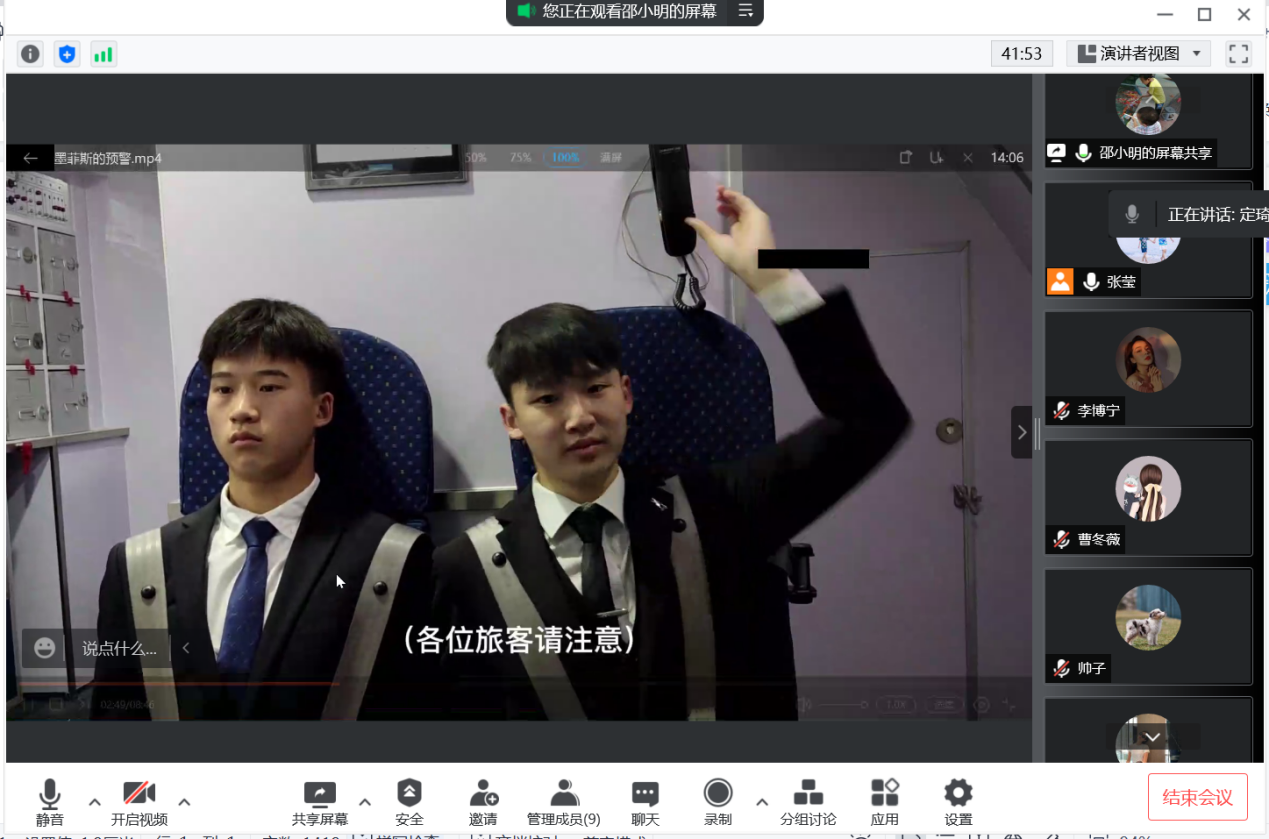Start recording with 录制 button
Image resolution: width=1269 pixels, height=839 pixels.
click(718, 803)
